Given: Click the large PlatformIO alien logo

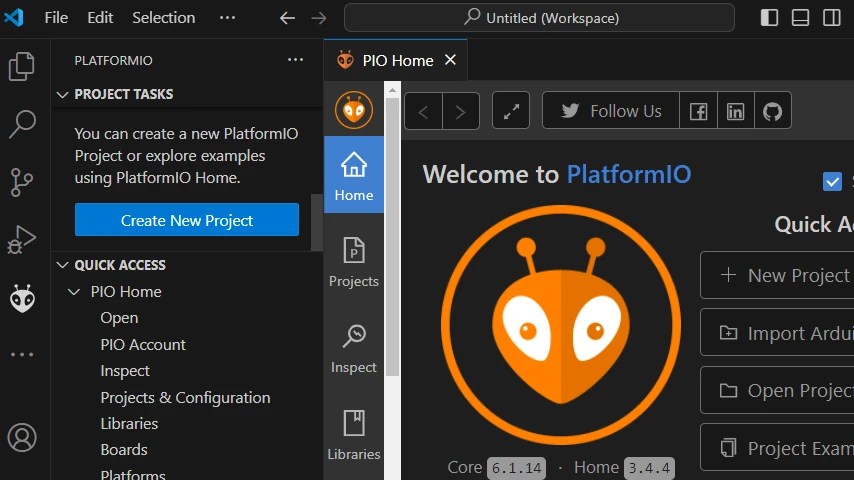Looking at the screenshot, I should (560, 325).
